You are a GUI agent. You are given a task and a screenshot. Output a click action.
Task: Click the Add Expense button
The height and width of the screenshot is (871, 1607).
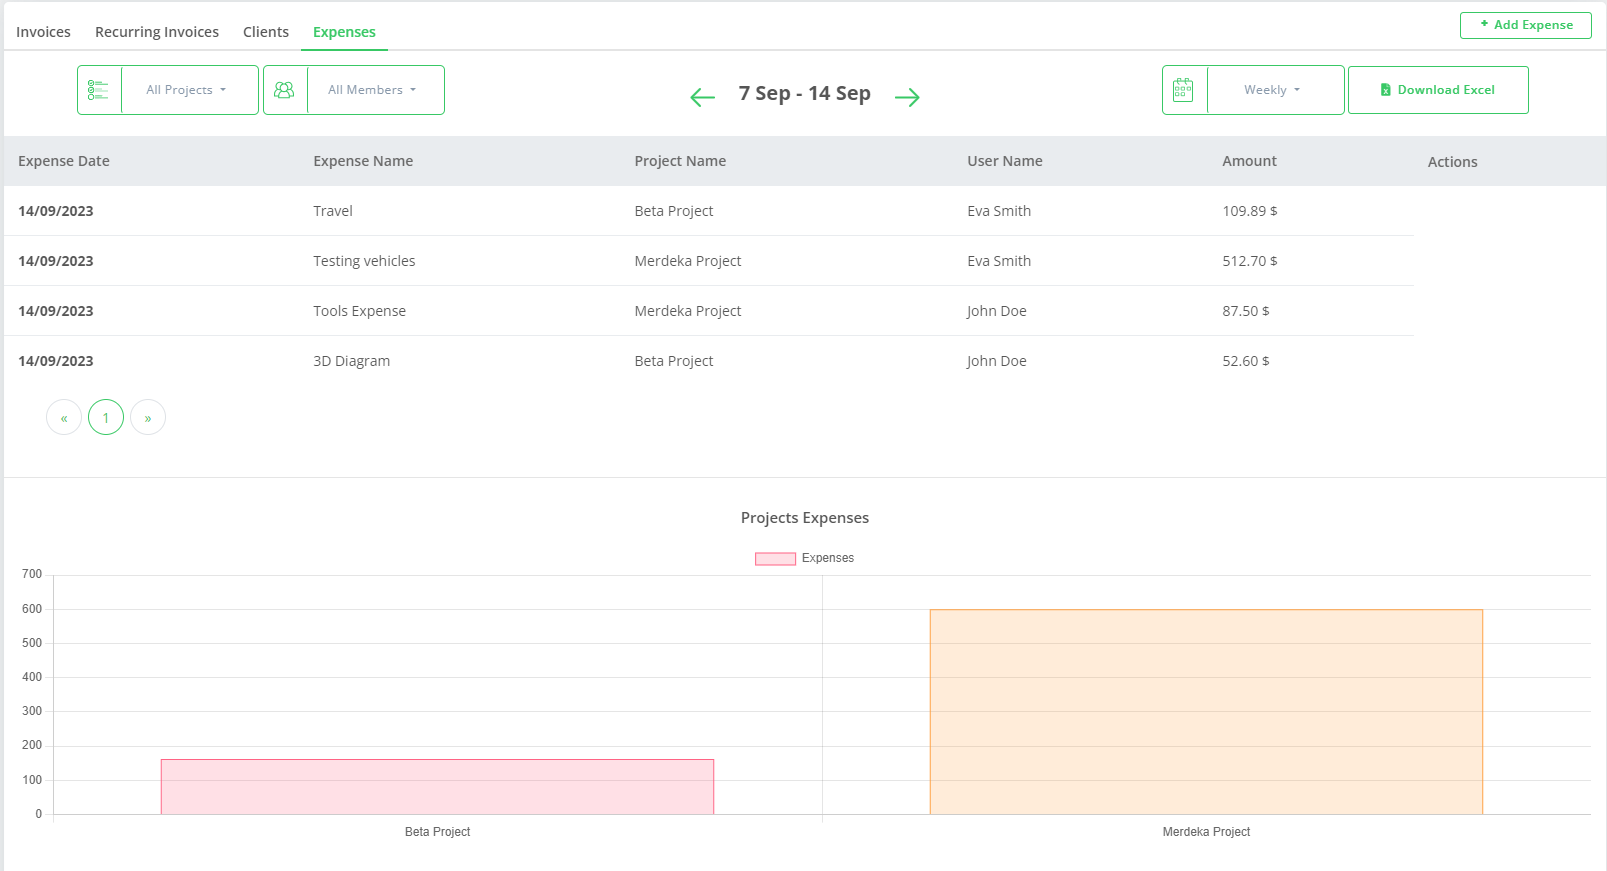1526,25
